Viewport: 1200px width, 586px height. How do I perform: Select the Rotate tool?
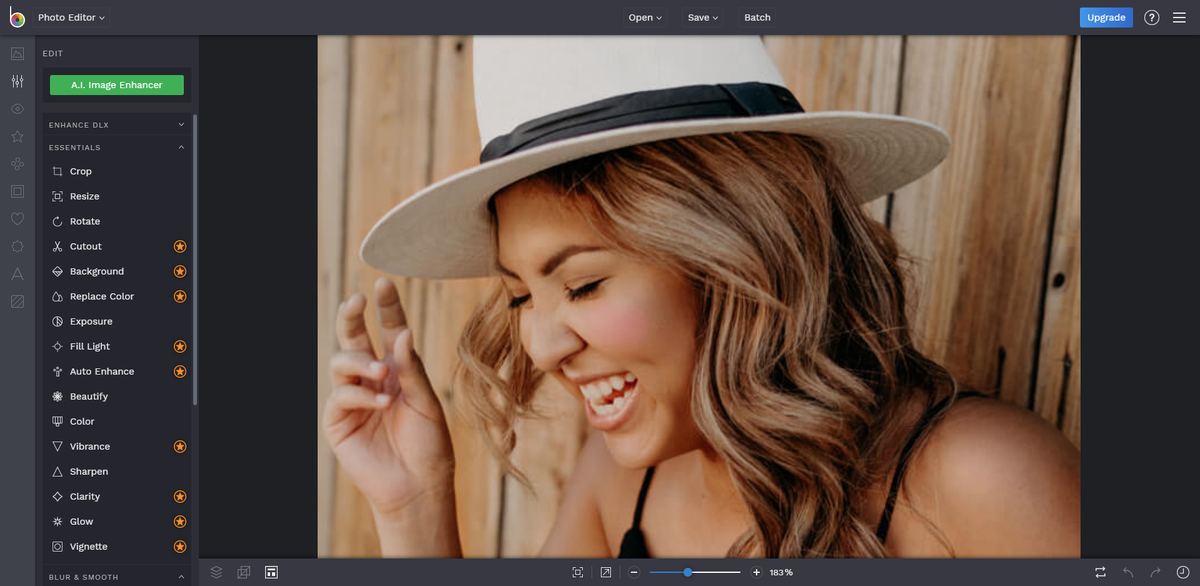117,221
